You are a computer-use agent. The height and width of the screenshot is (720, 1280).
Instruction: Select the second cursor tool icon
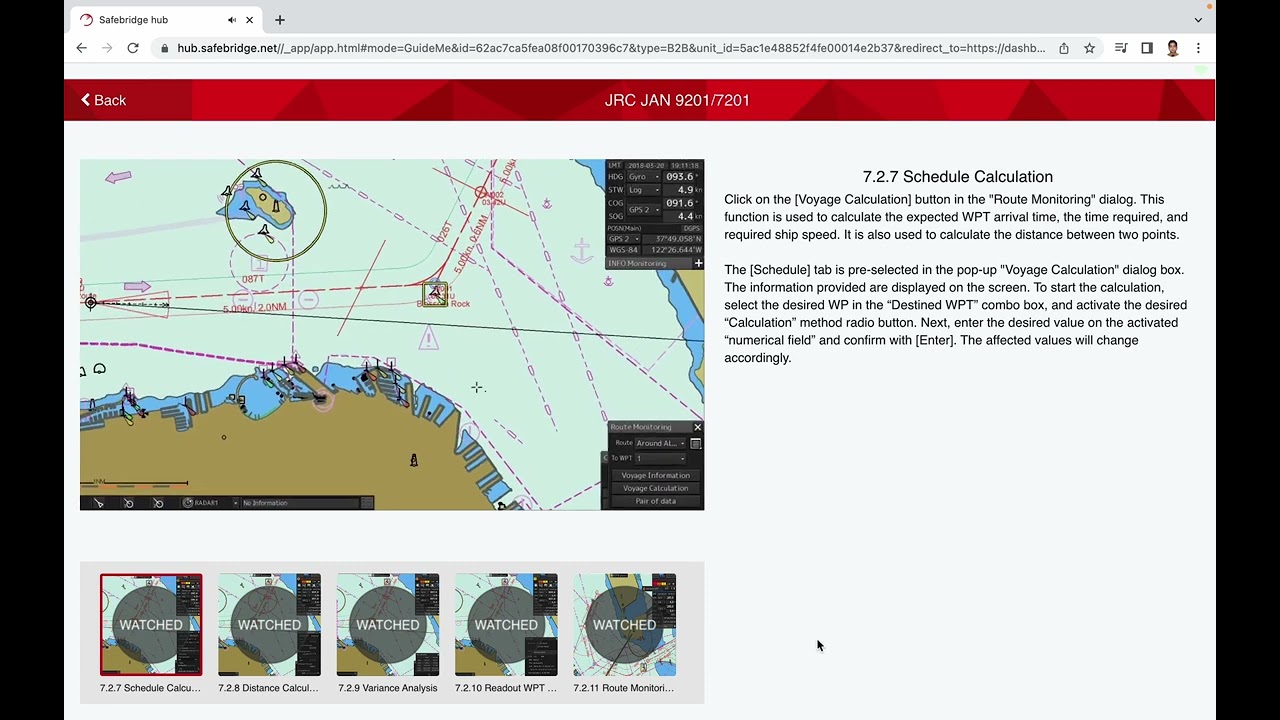point(128,503)
